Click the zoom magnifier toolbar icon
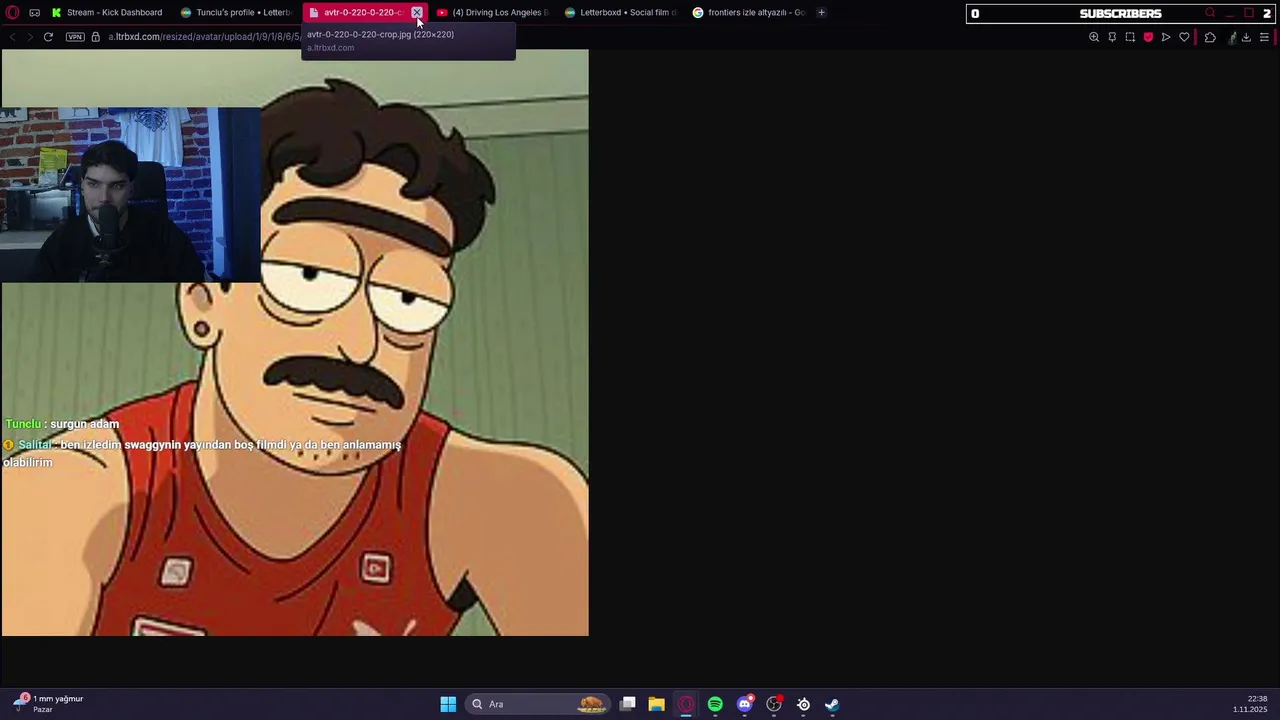The width and height of the screenshot is (1280, 720). point(1094,37)
